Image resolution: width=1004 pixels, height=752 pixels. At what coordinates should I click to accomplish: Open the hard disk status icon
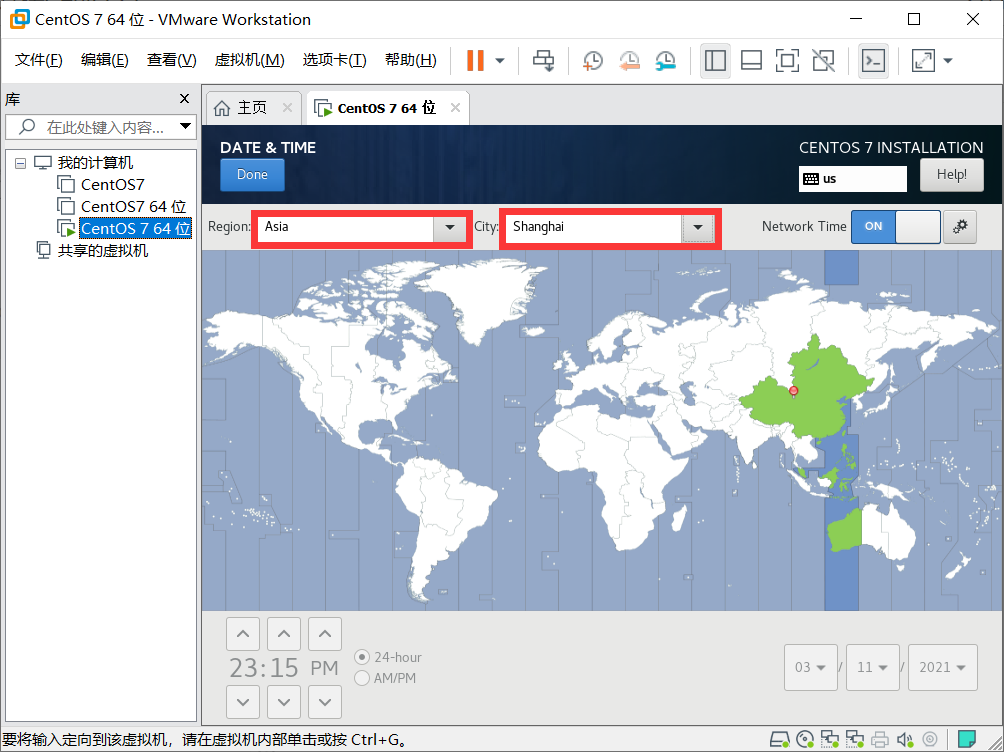[x=780, y=739]
